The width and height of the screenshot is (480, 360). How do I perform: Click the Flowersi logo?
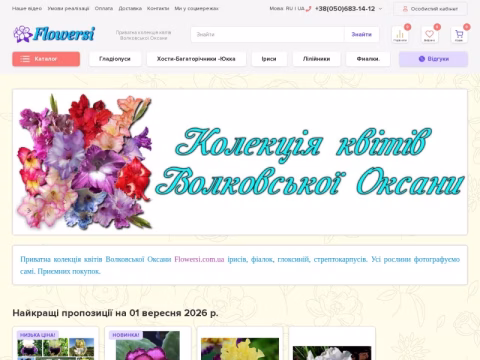click(54, 34)
